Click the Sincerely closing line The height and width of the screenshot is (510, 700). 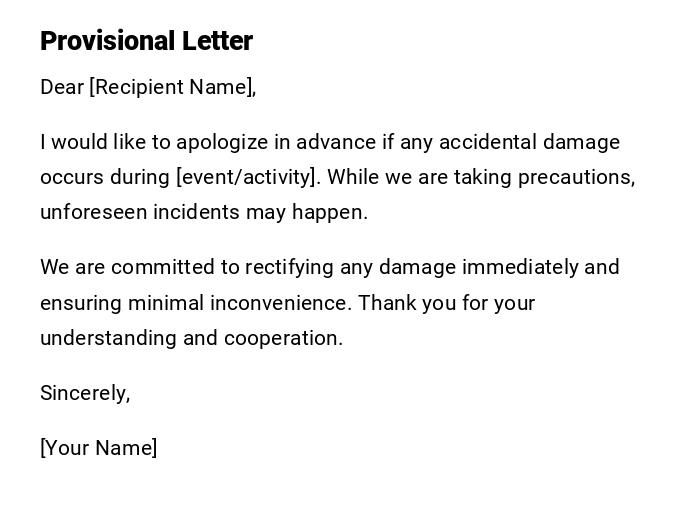(85, 393)
